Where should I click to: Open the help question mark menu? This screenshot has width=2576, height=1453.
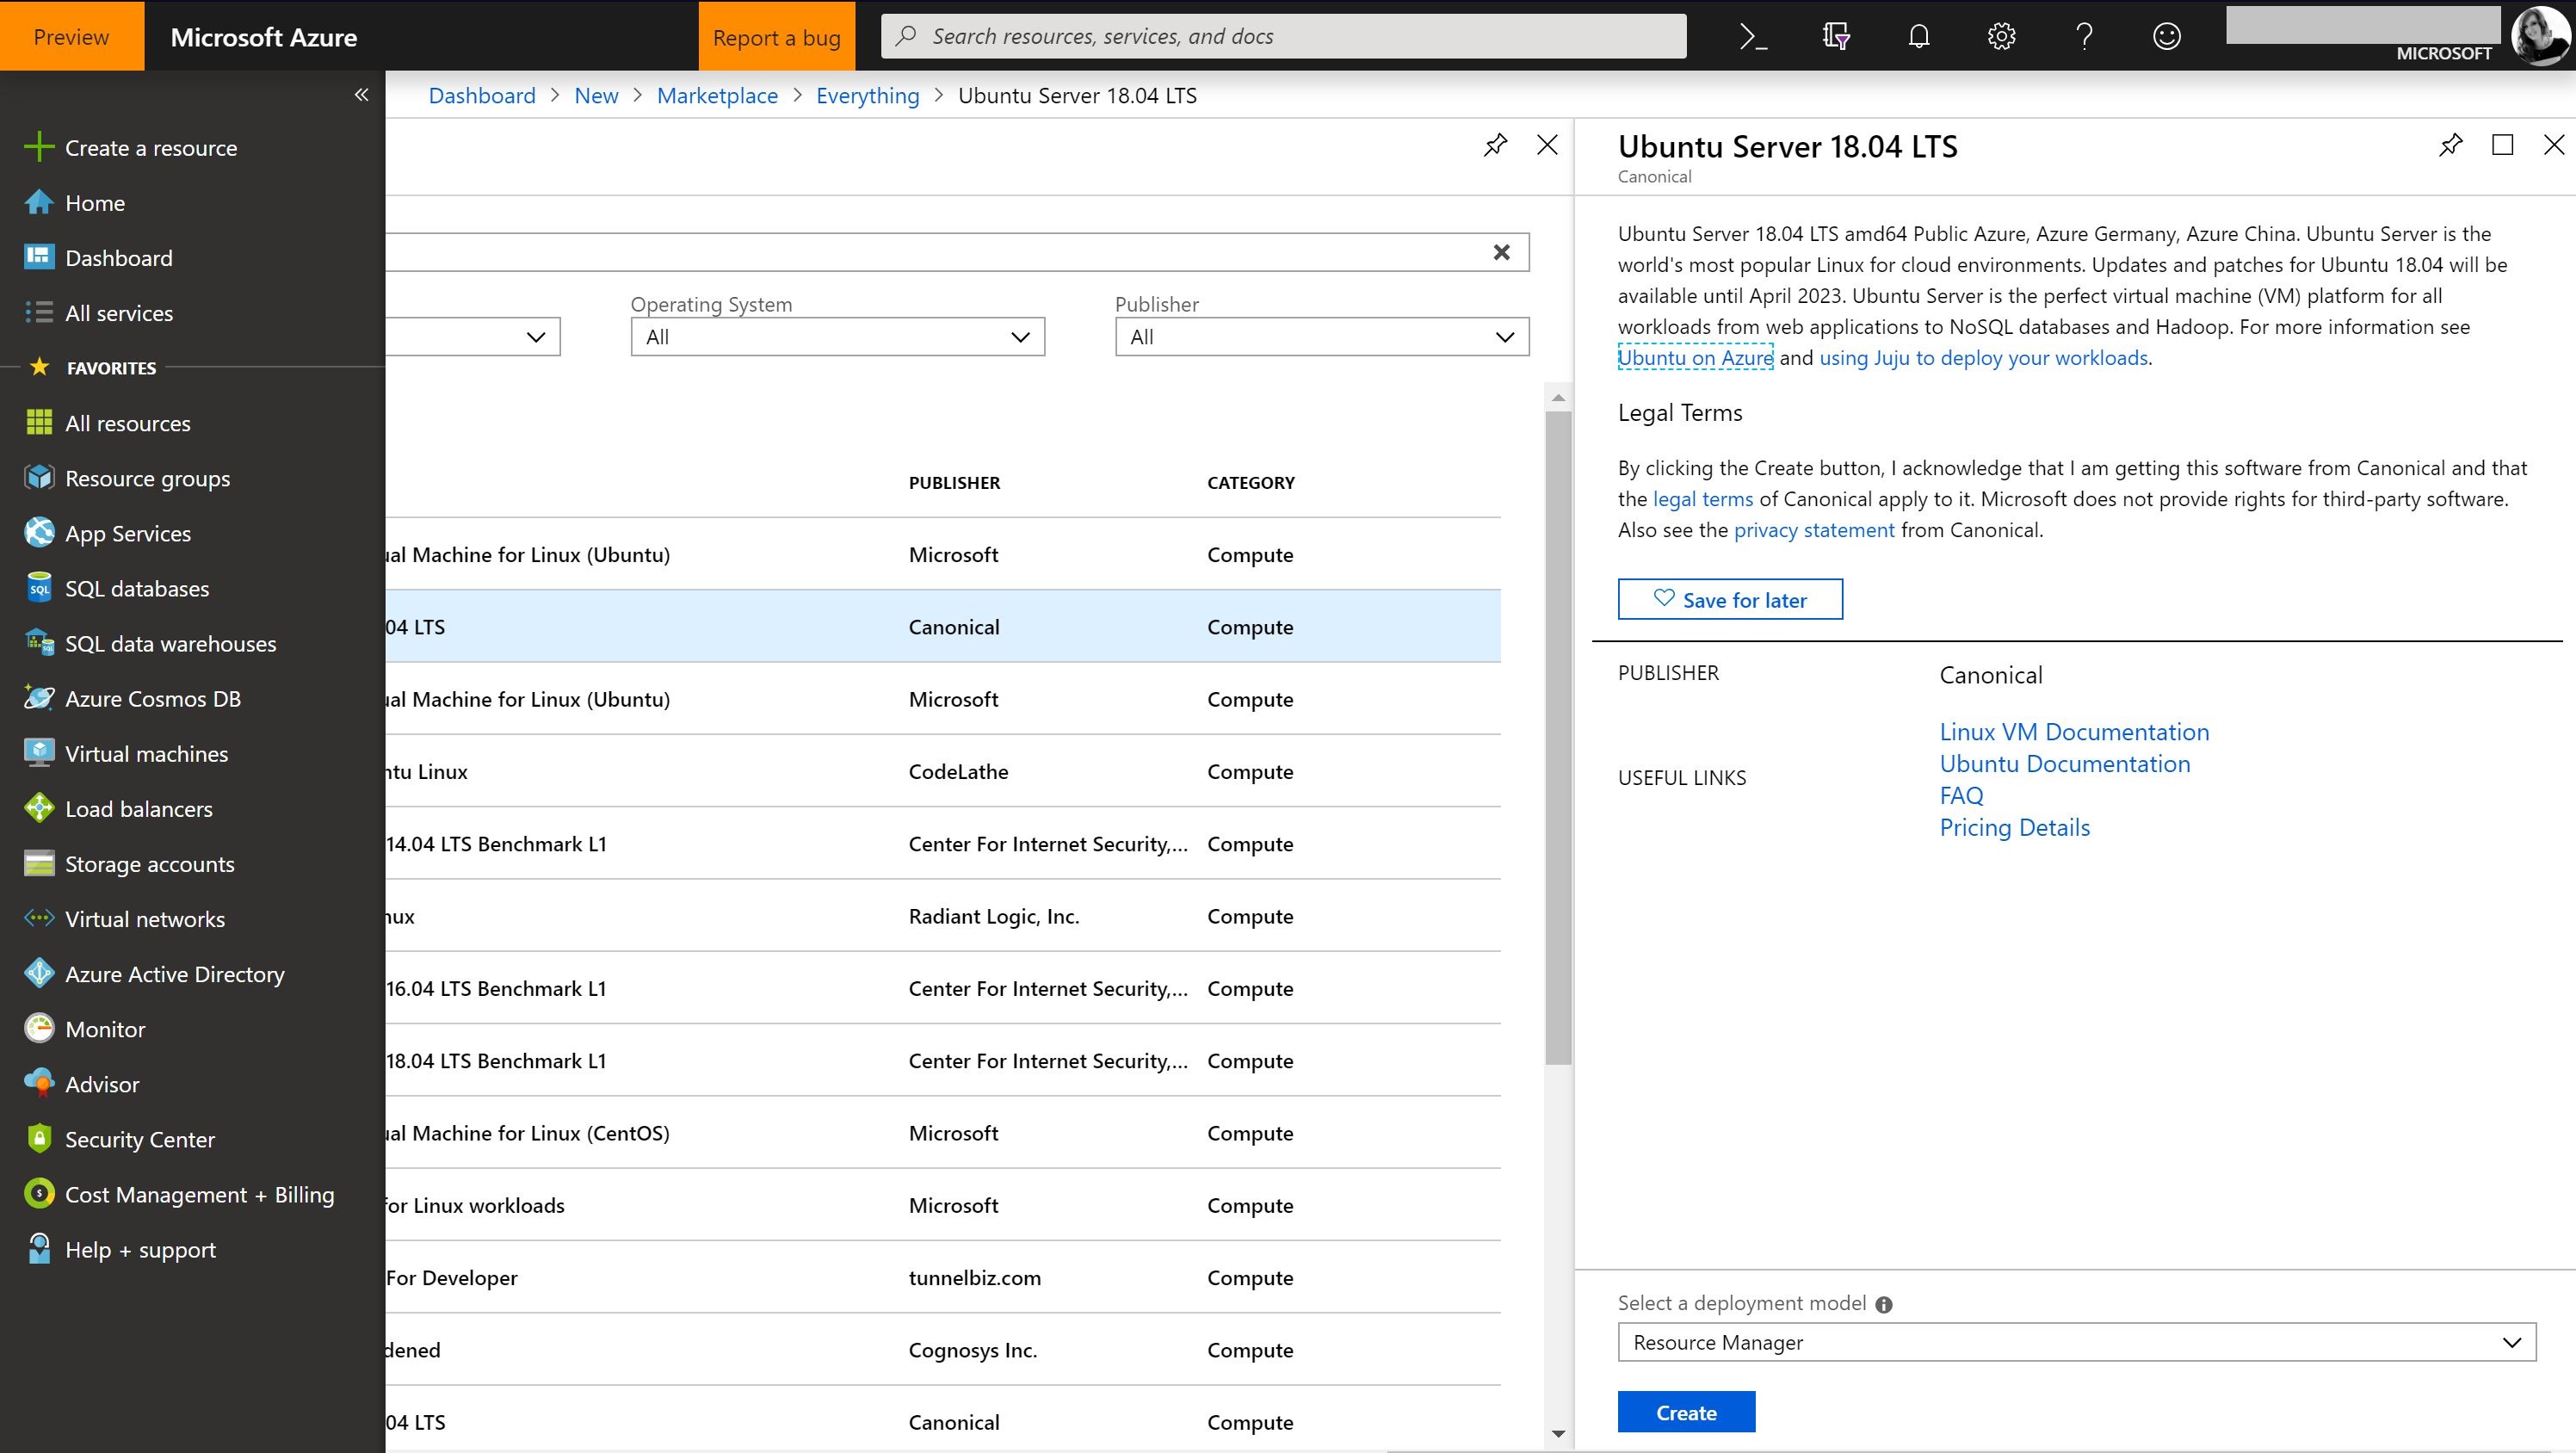[2084, 36]
